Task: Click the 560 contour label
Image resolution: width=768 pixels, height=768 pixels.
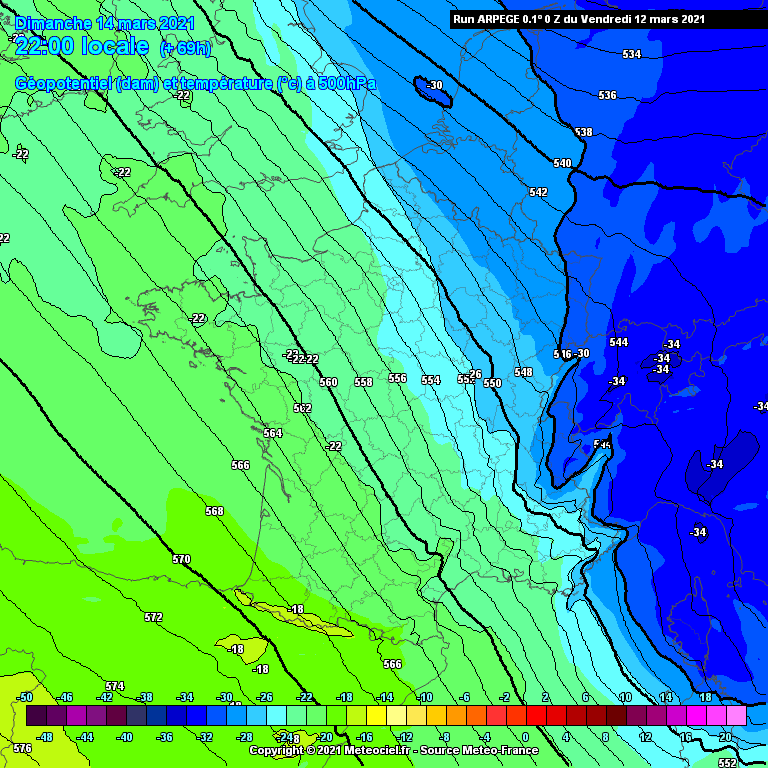Action: coord(328,382)
